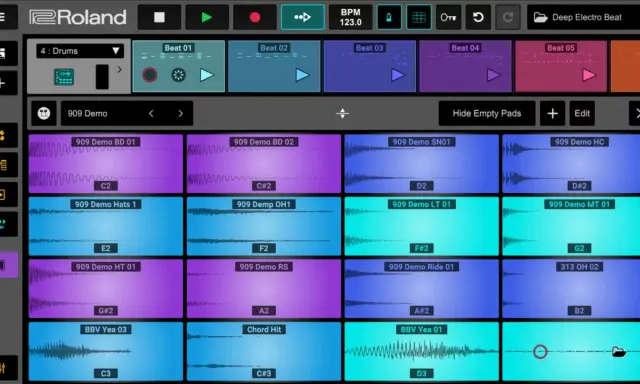Viewport: 640px width, 384px height.
Task: Trigger the 909 Demo HT 01 pad
Action: 106,289
